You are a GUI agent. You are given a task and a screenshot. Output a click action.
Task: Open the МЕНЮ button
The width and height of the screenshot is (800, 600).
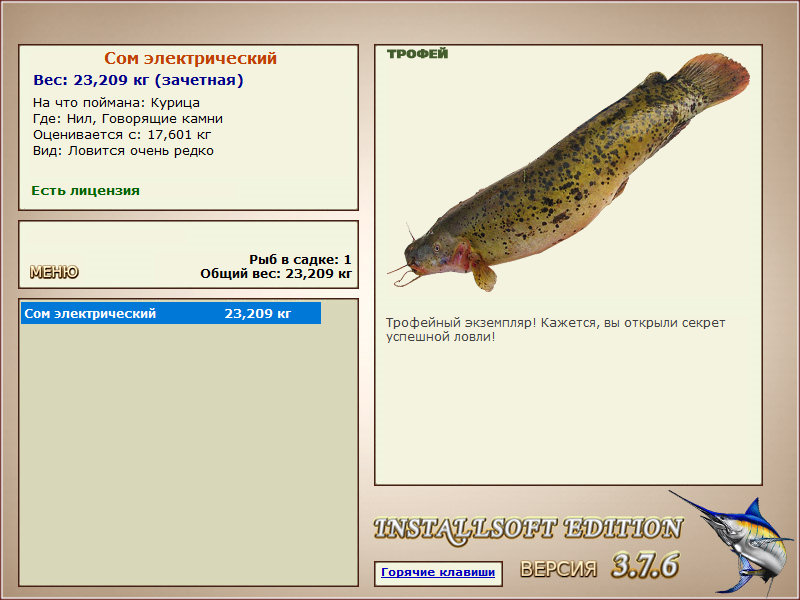click(x=54, y=271)
